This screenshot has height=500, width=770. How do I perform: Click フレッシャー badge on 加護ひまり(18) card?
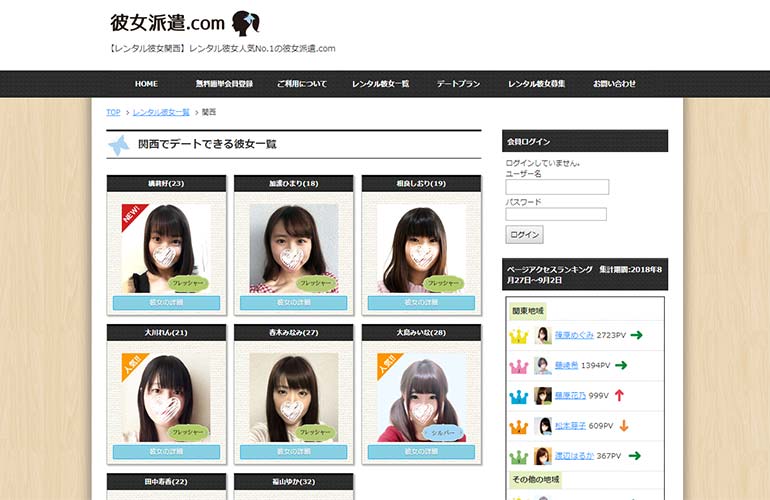click(316, 283)
